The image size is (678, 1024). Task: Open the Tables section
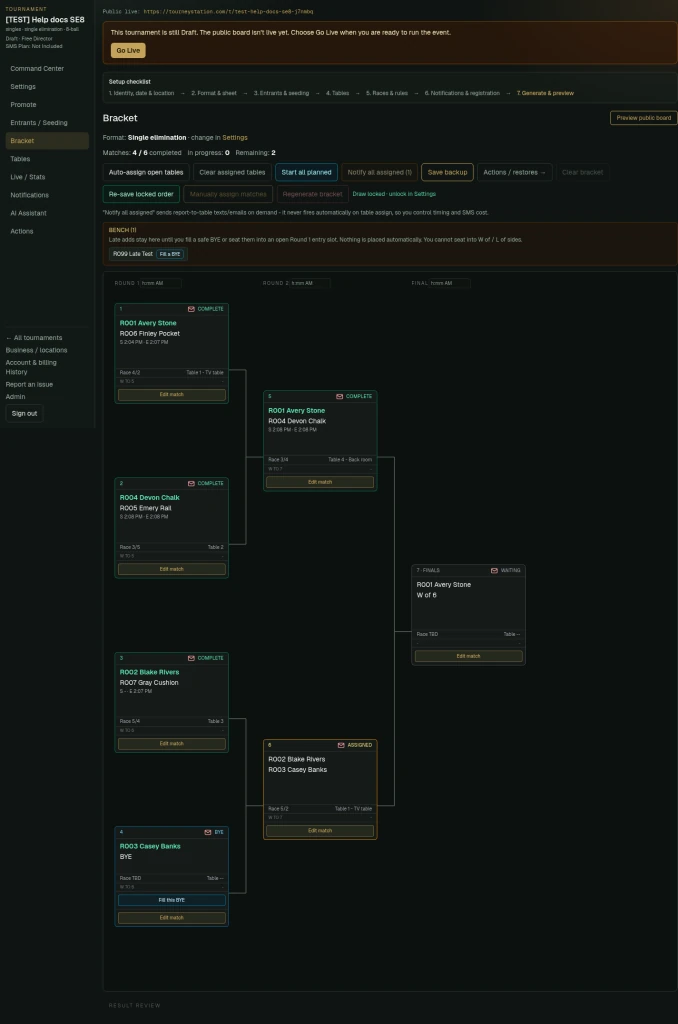(47, 159)
